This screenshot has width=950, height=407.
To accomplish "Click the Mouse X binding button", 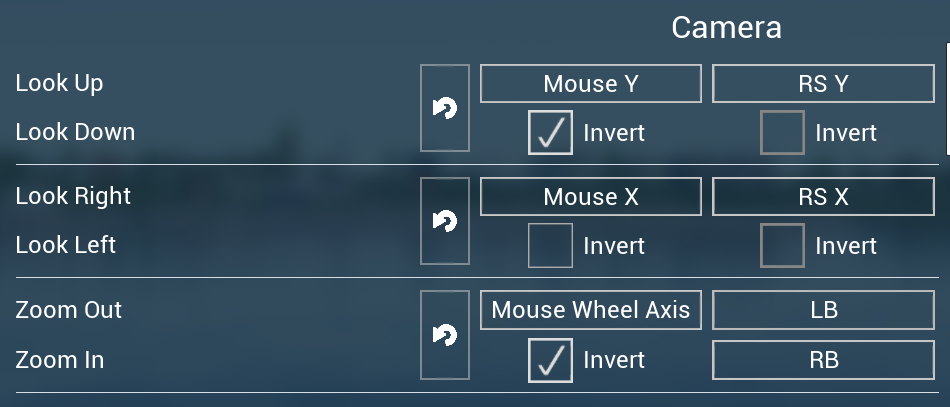I will (x=590, y=197).
